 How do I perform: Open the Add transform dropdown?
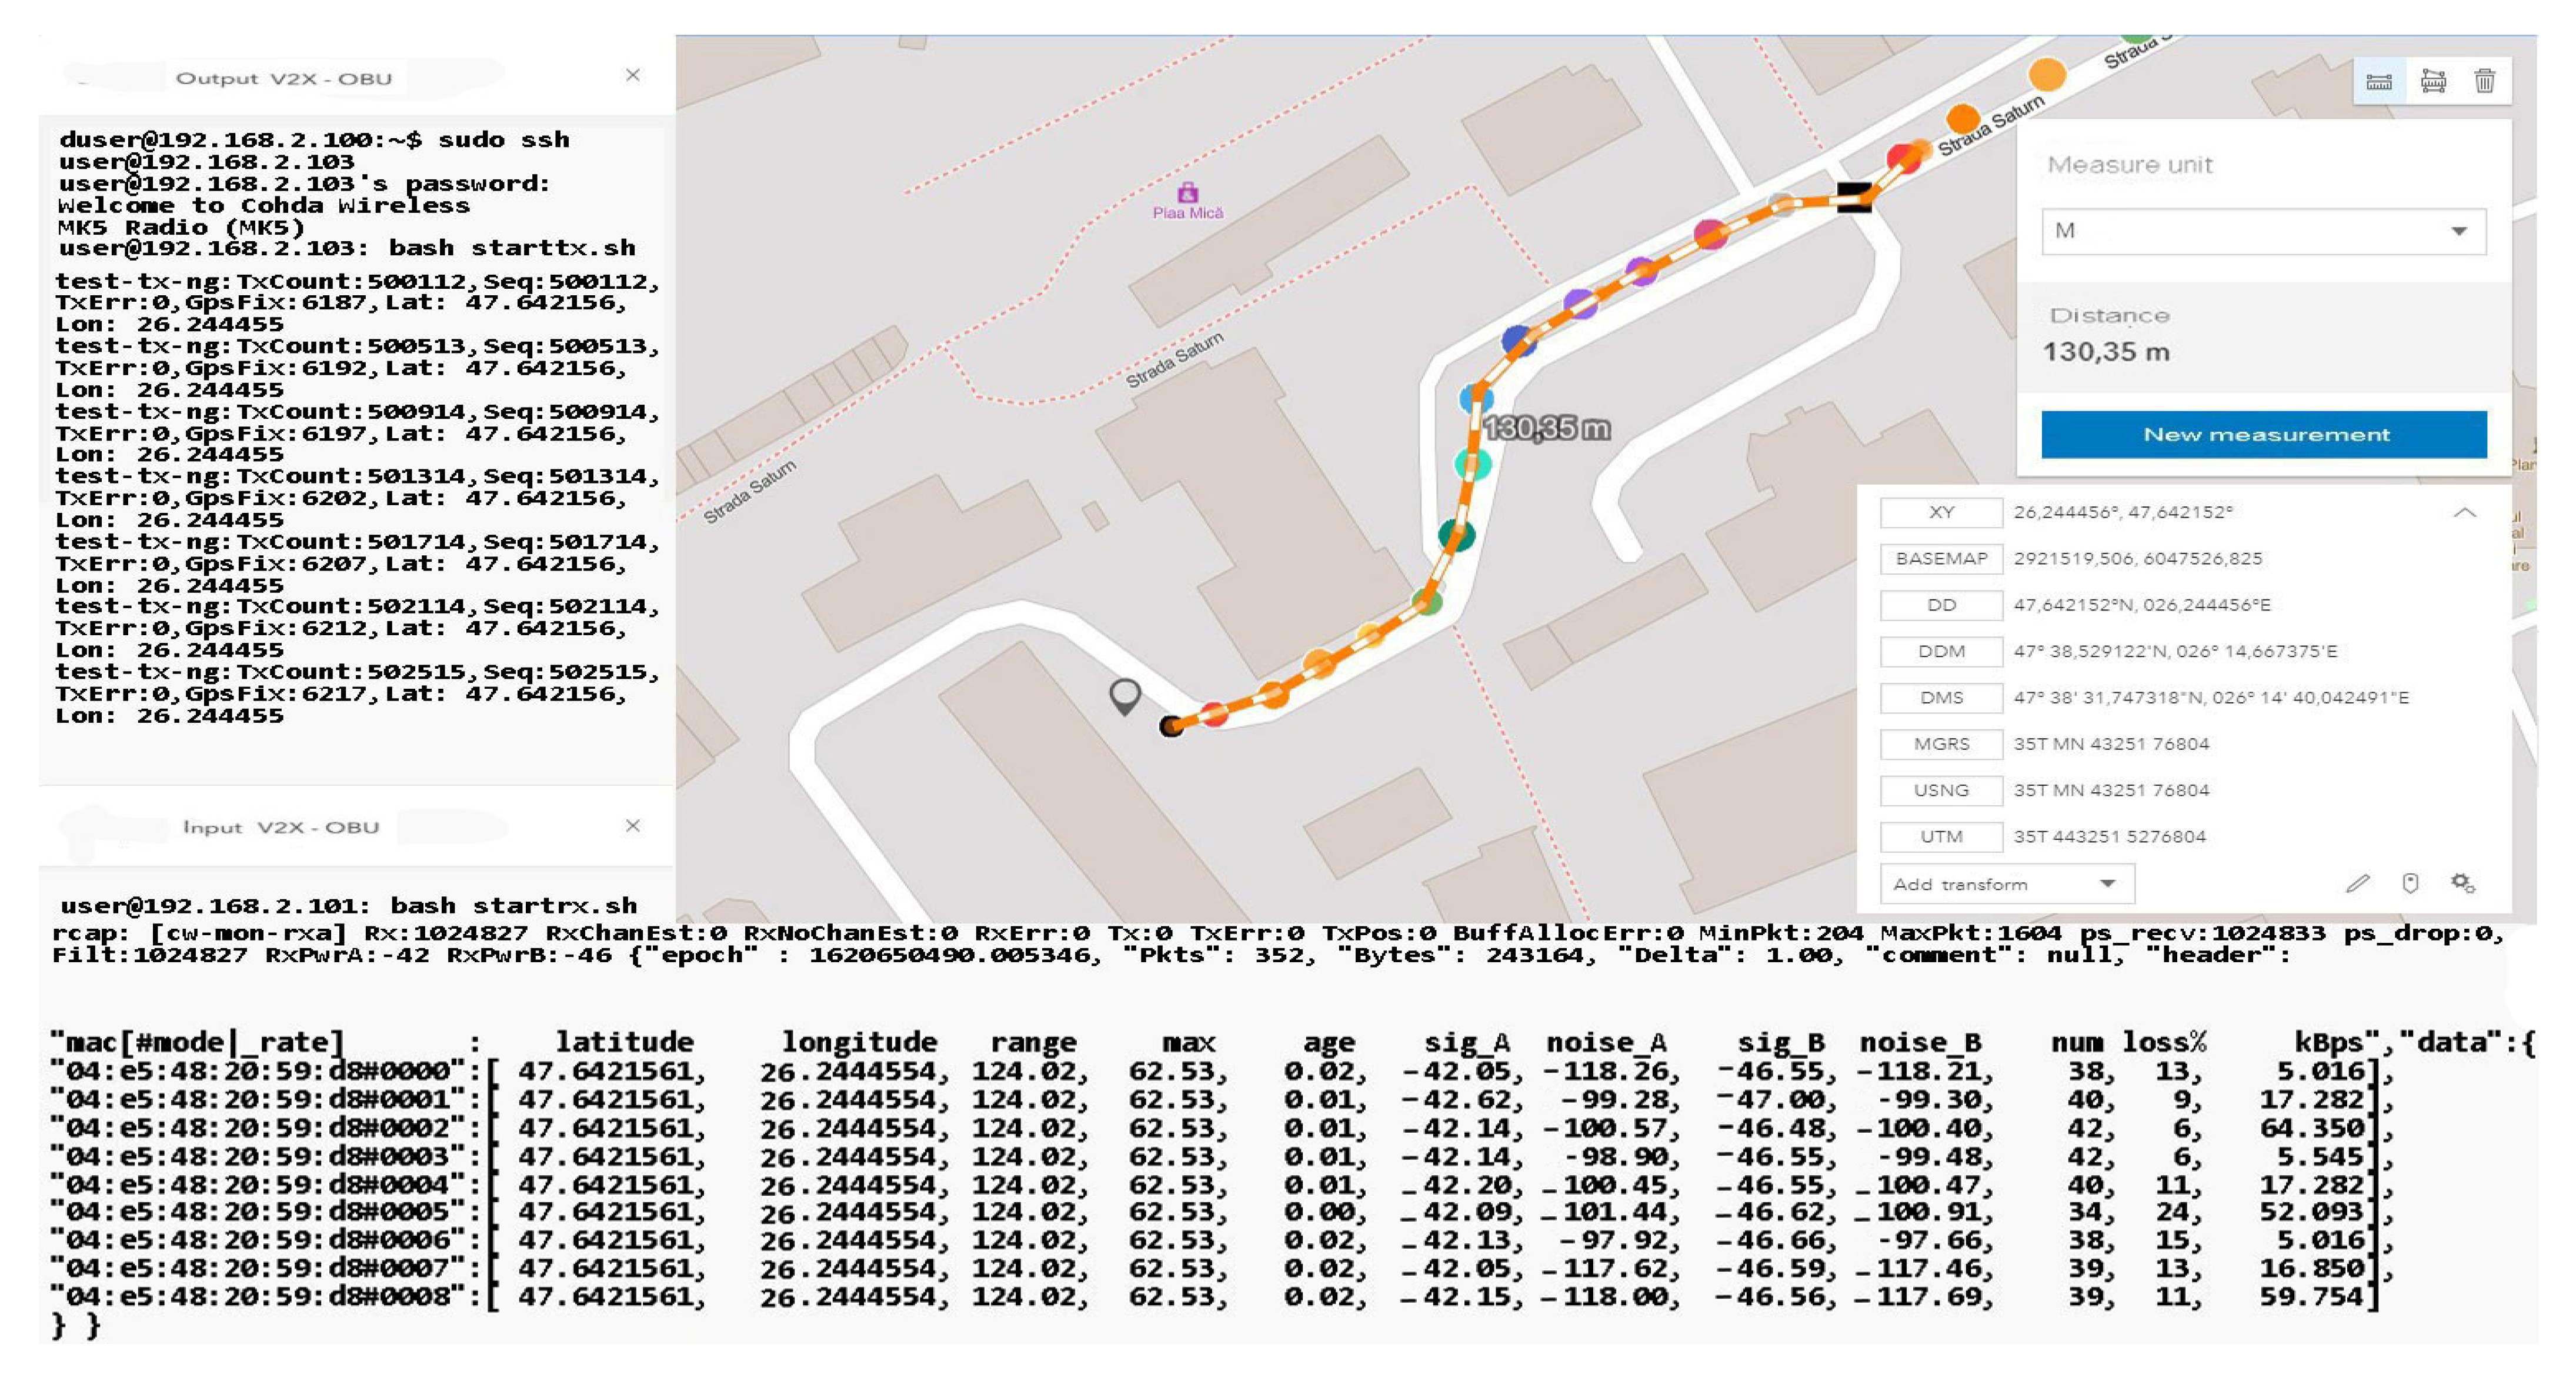(2006, 884)
